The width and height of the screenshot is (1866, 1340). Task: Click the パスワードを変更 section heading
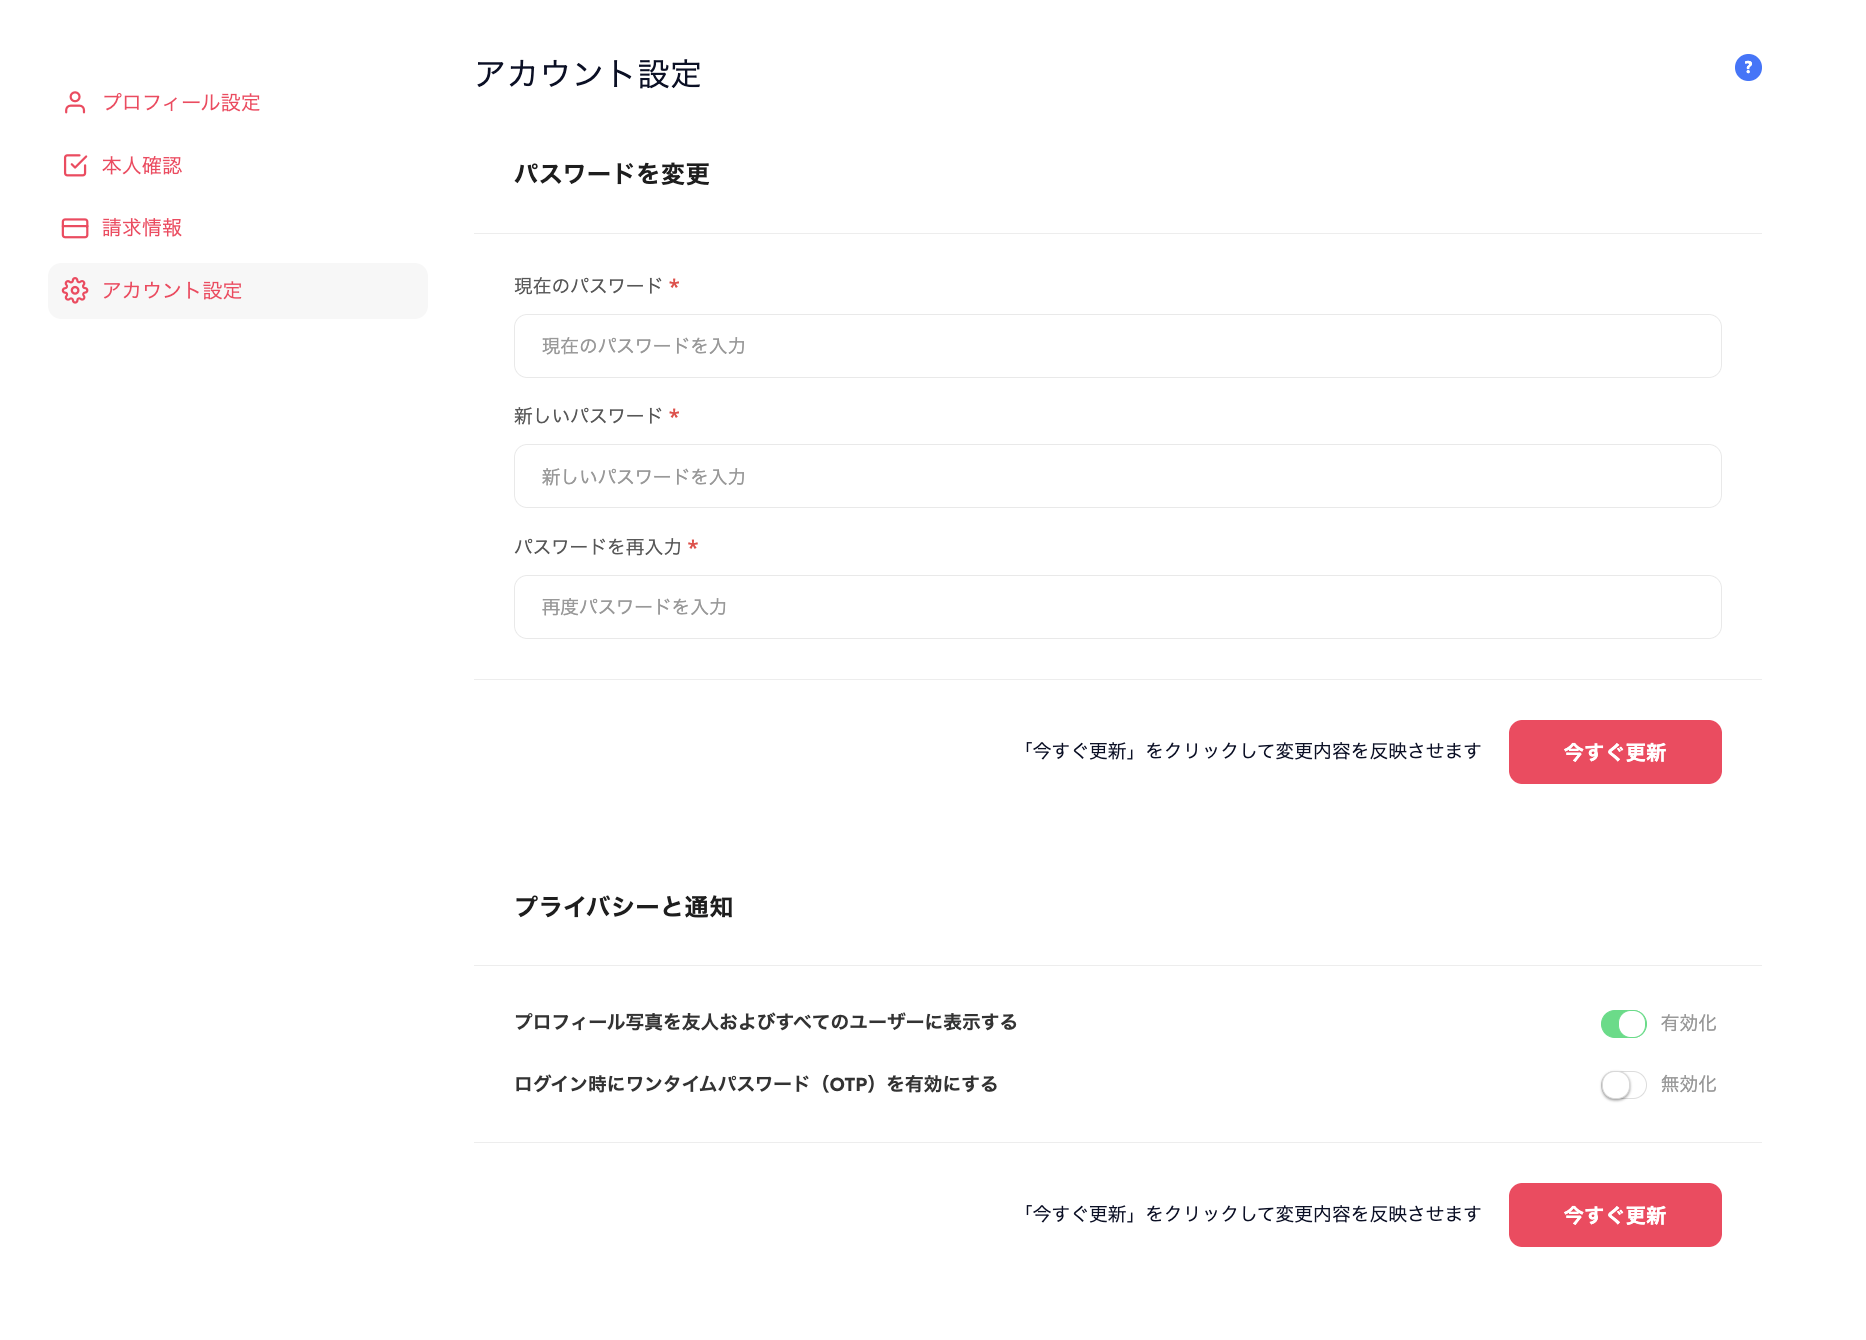[612, 174]
